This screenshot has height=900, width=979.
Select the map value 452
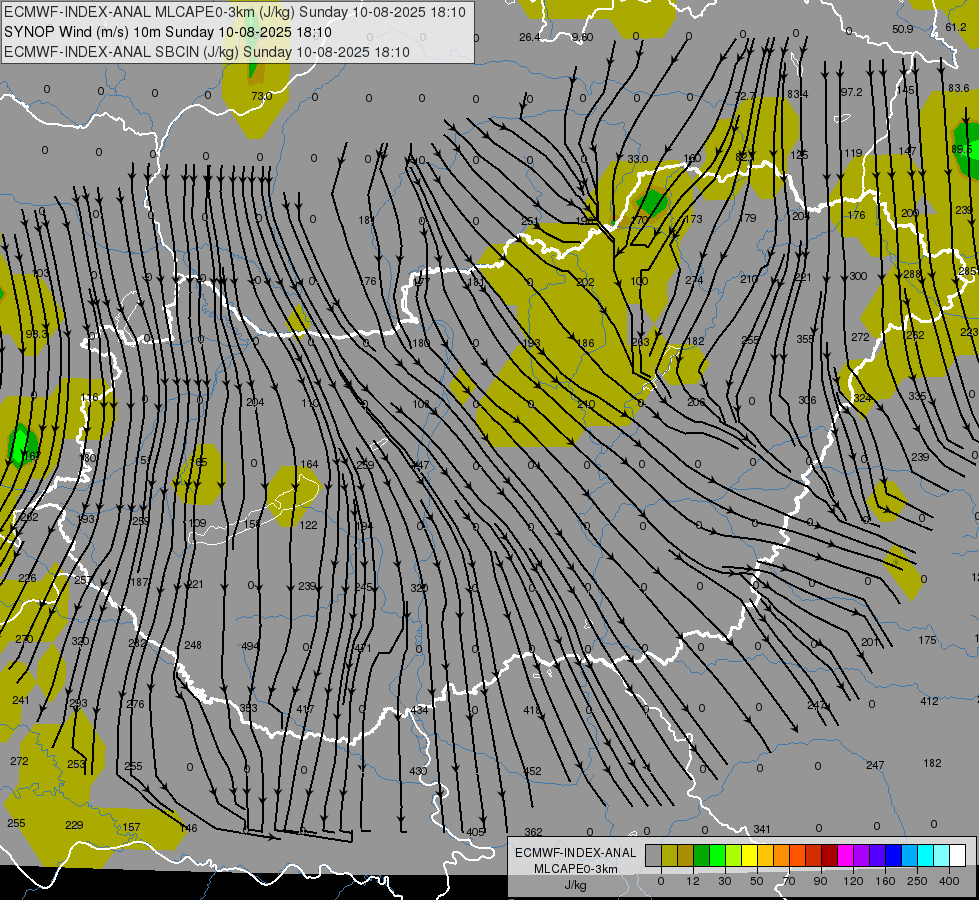tap(532, 771)
